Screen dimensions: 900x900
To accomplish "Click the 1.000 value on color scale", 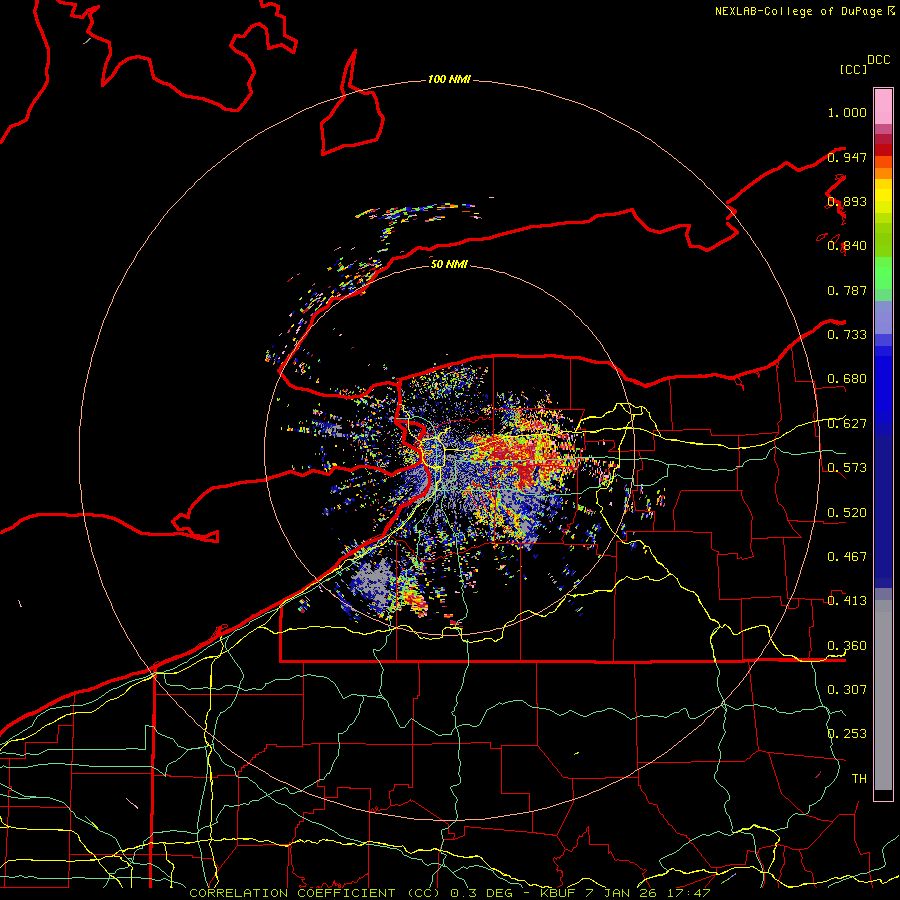I will [x=847, y=112].
